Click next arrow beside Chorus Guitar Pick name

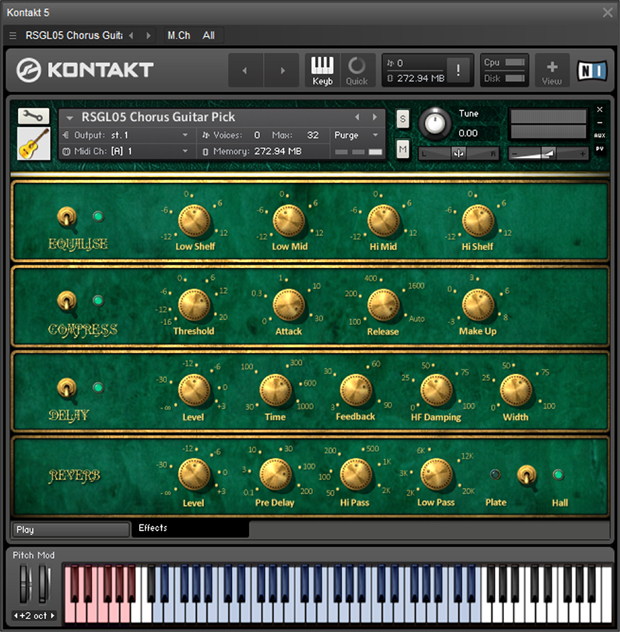coord(374,117)
